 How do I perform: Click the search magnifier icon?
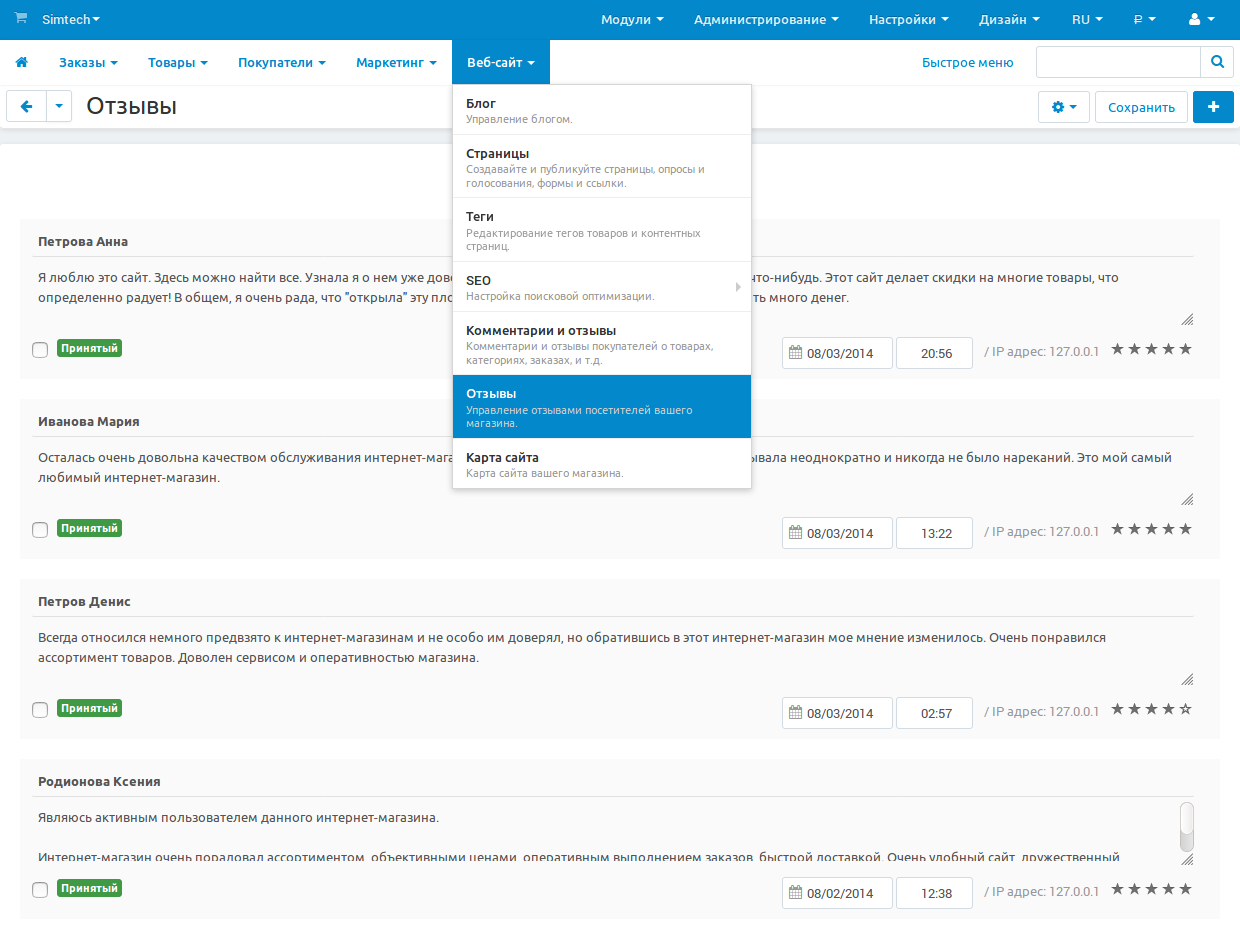coord(1216,62)
